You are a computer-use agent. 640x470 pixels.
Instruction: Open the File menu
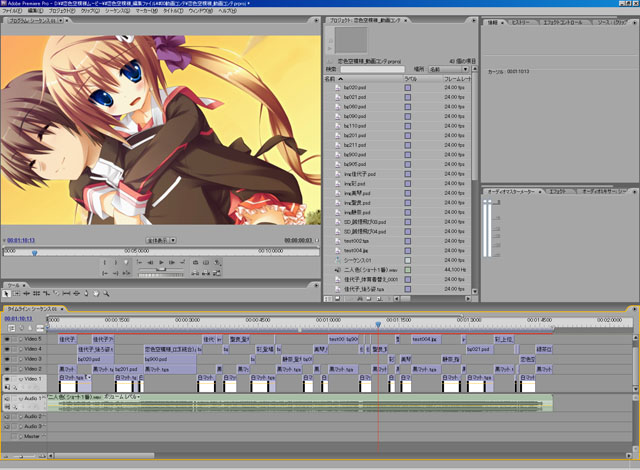click(x=12, y=11)
